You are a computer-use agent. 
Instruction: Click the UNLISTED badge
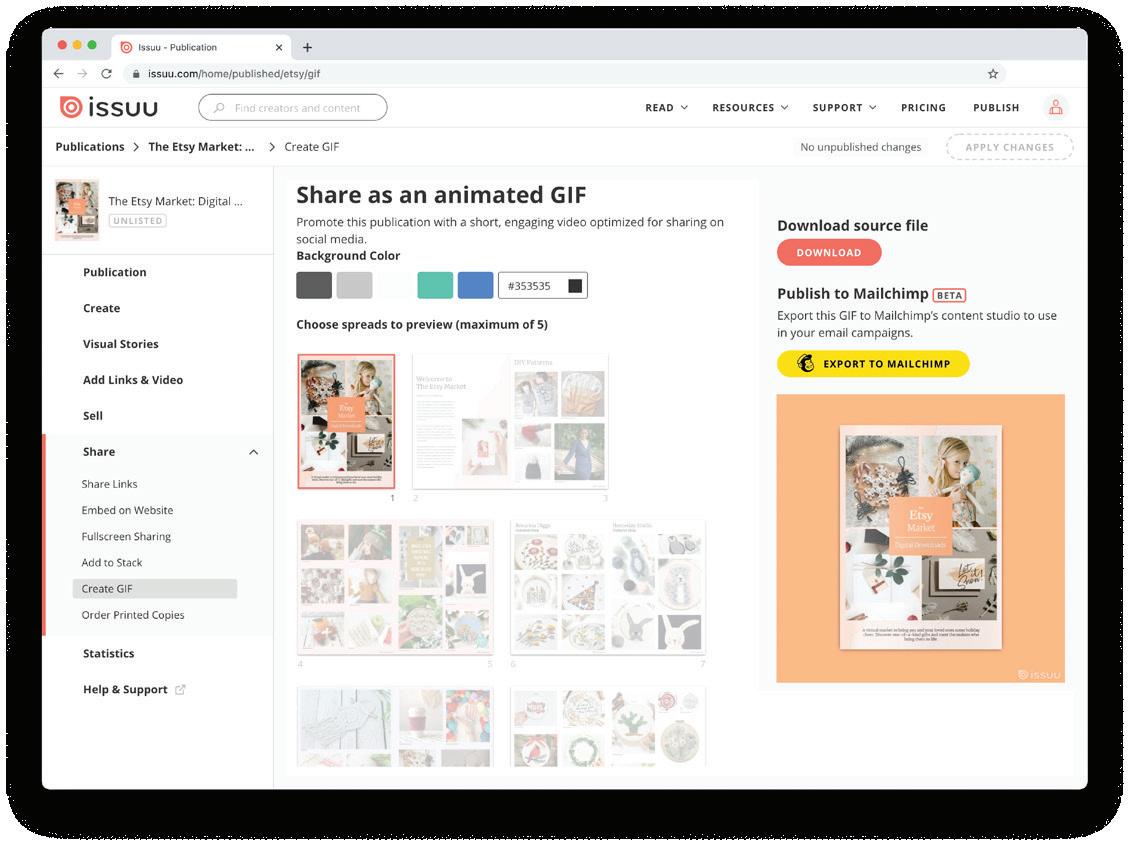click(x=138, y=220)
